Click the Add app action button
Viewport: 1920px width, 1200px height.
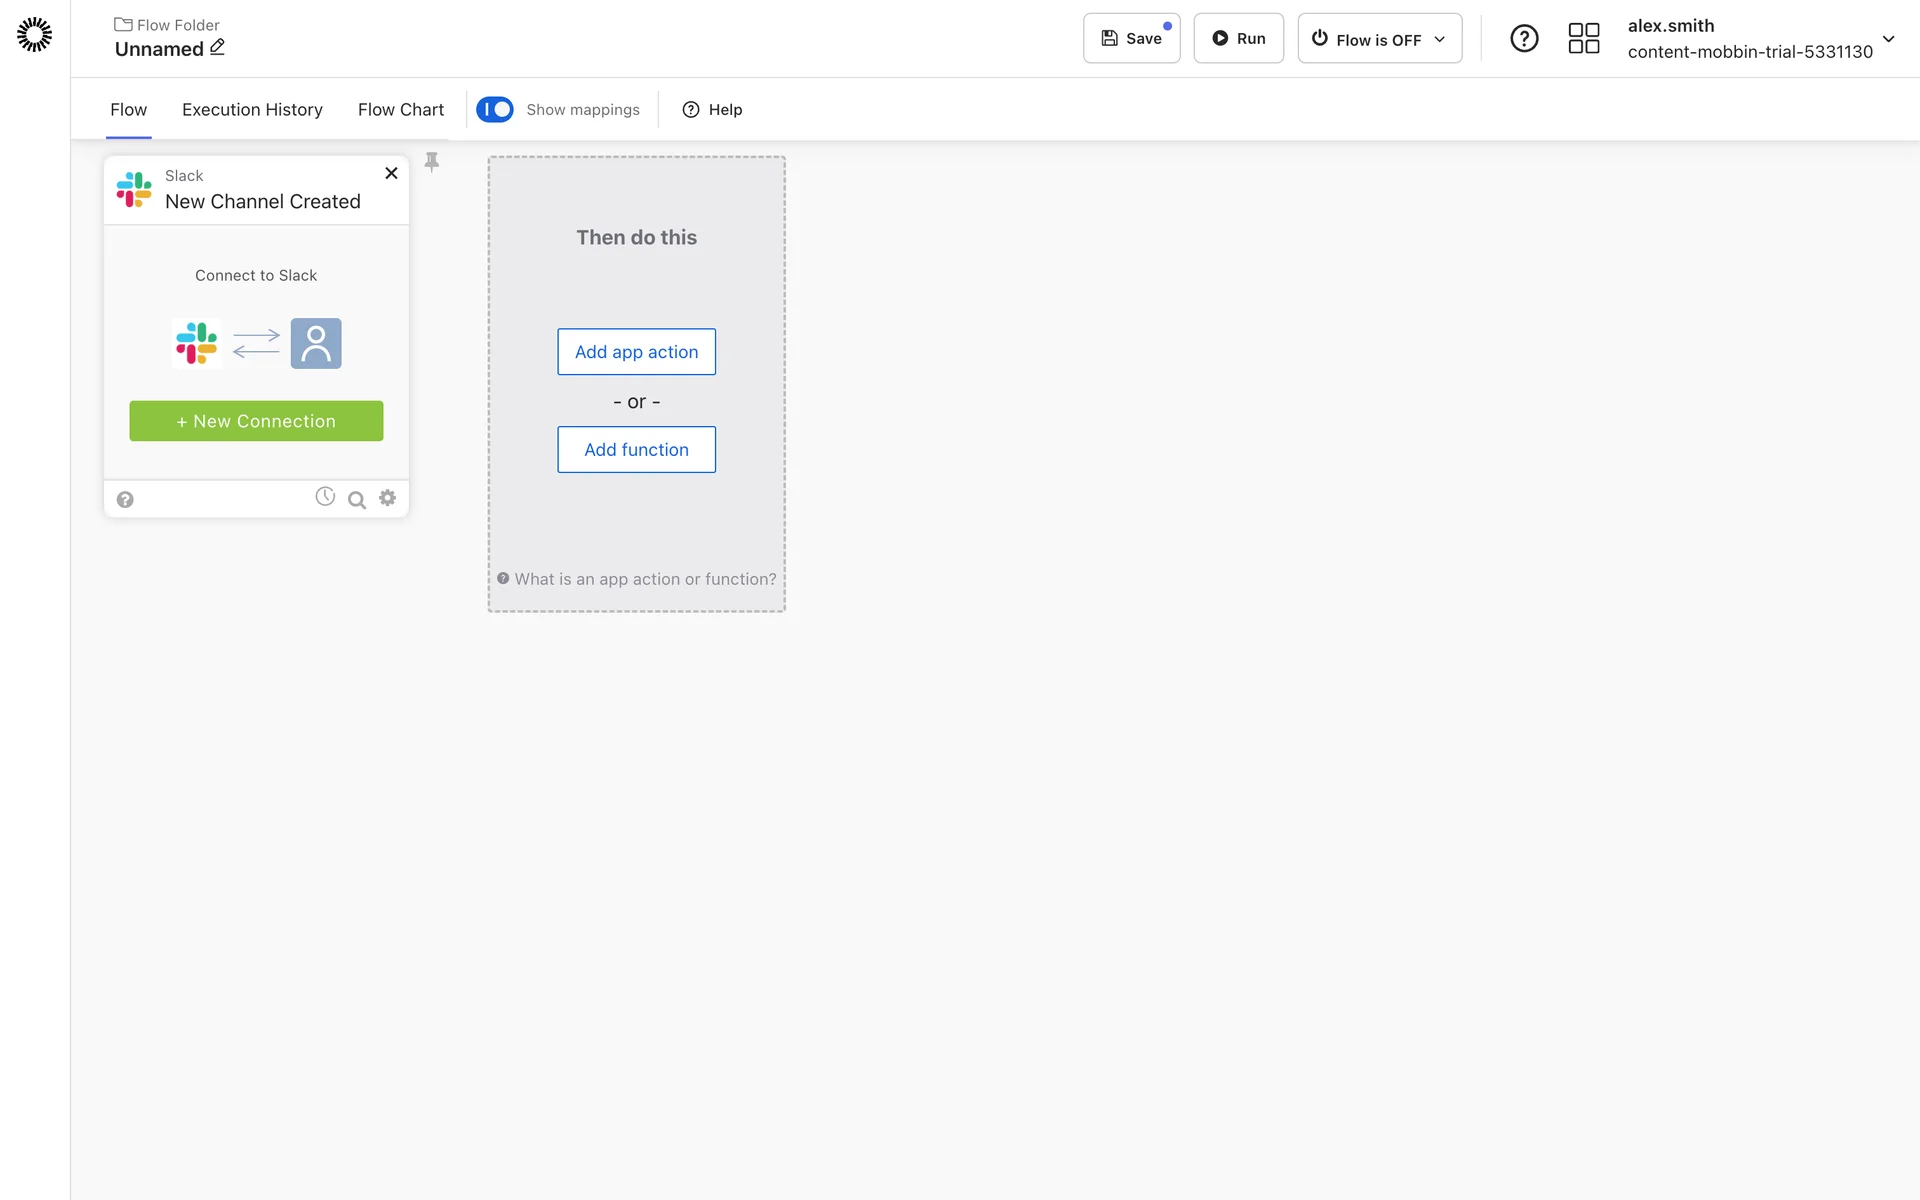636,352
